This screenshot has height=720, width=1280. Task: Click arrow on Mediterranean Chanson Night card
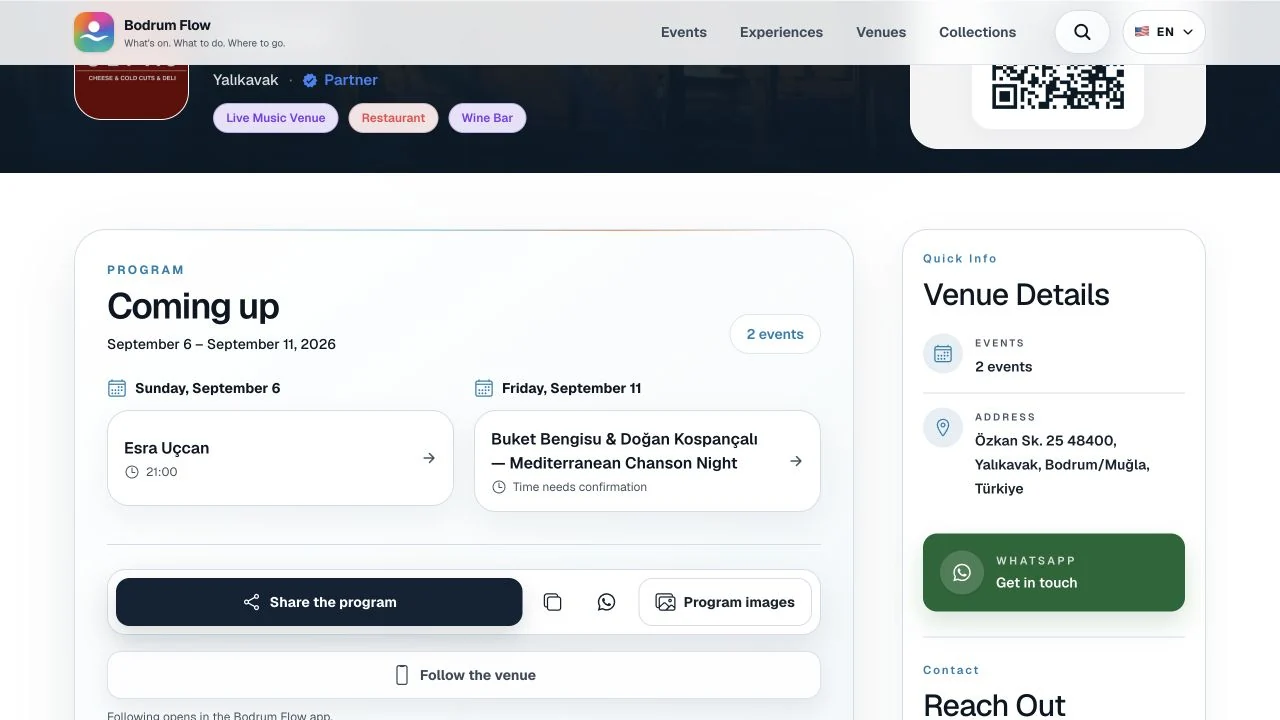tap(796, 461)
